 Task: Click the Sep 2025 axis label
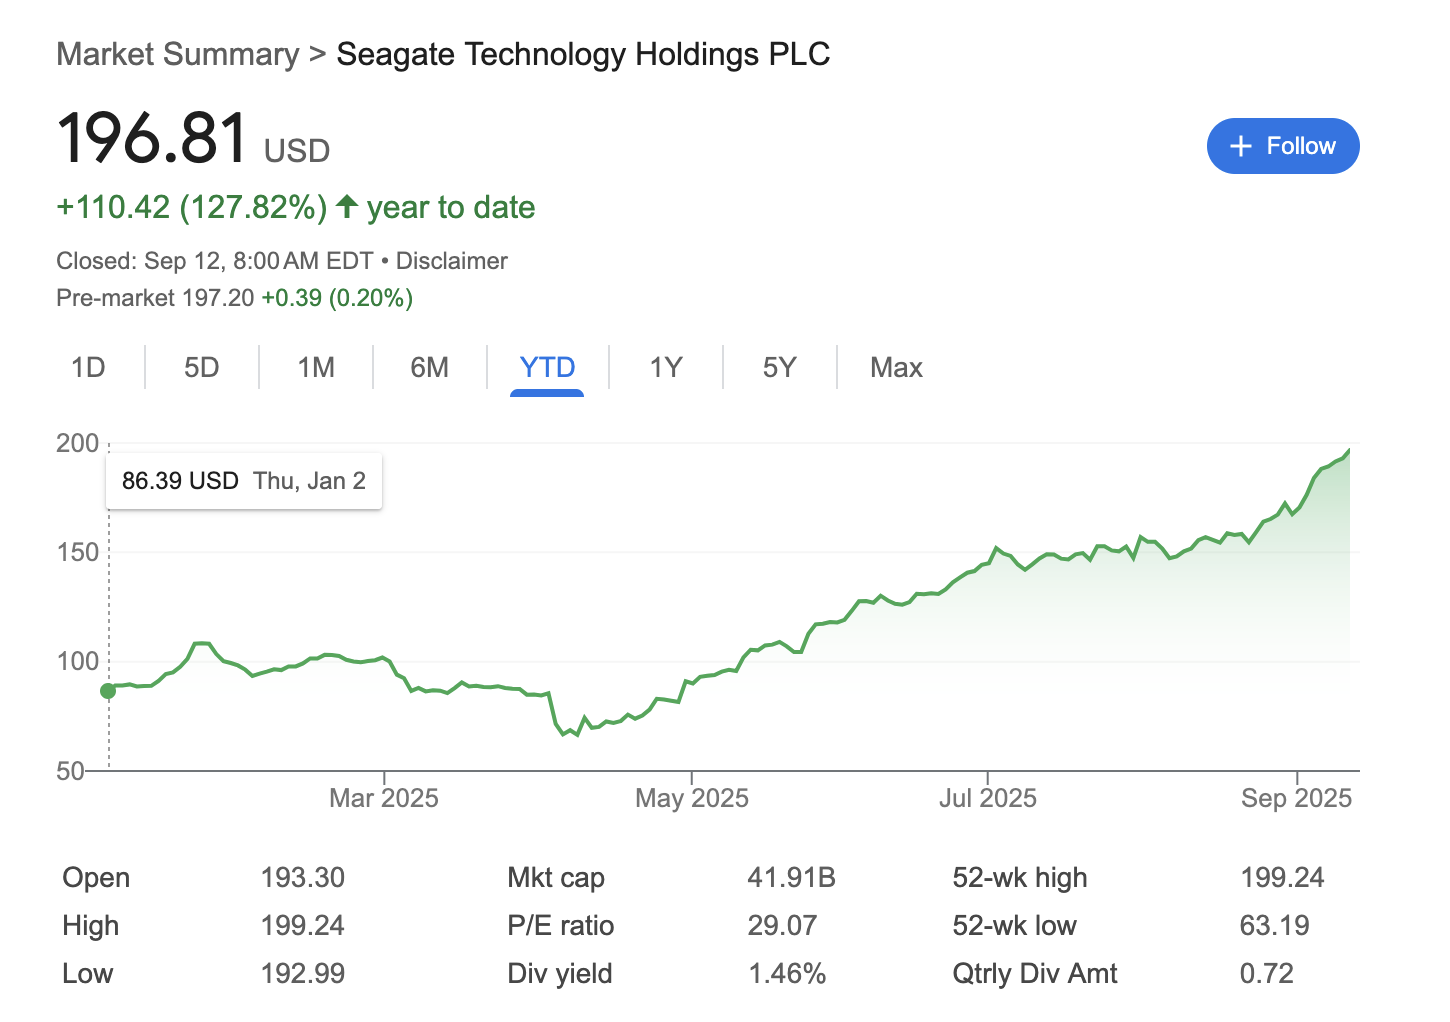pyautogui.click(x=1296, y=798)
